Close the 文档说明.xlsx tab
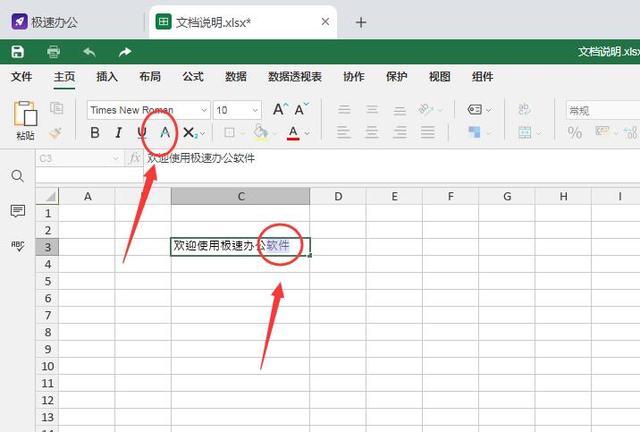Screen dimensions: 640x432 (325, 22)
